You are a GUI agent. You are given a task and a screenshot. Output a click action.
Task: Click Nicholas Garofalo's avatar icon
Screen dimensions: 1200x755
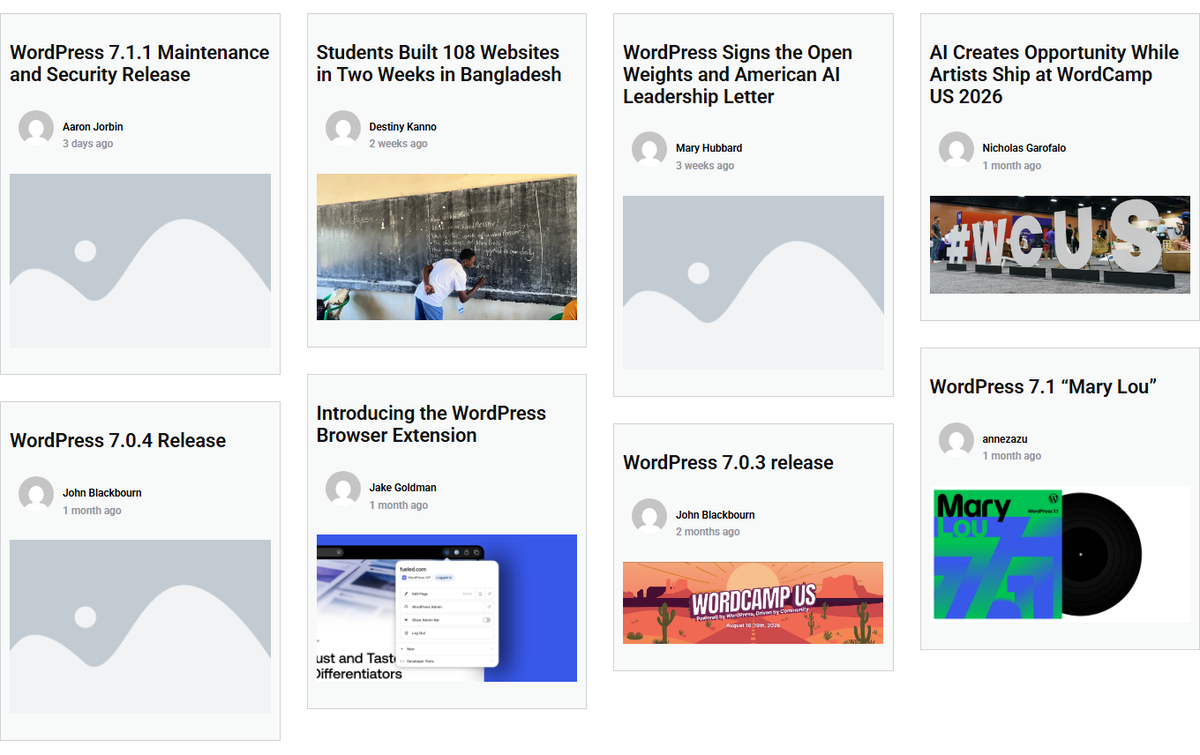tap(956, 149)
